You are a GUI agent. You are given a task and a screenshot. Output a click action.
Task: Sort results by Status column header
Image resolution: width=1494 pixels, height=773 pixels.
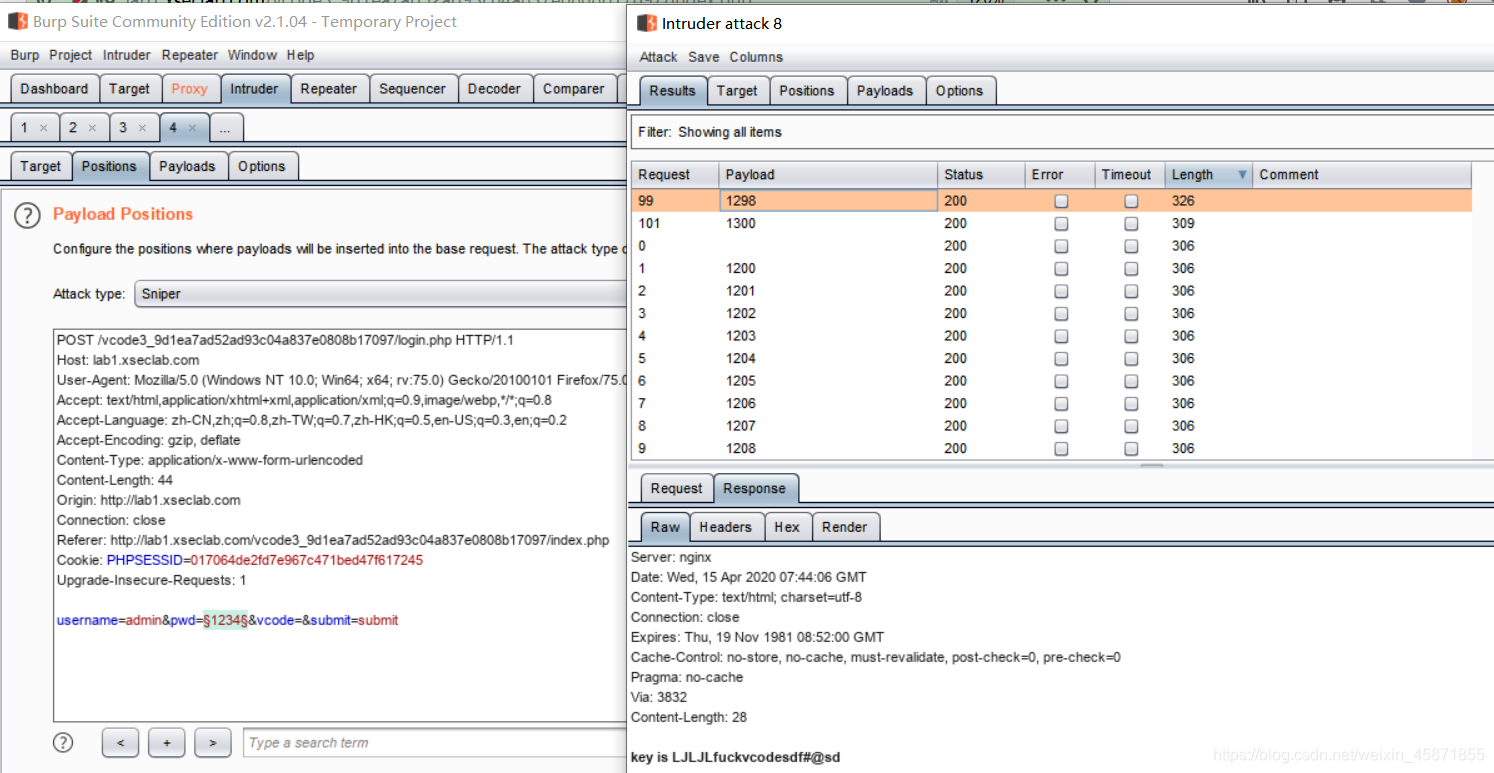981,175
